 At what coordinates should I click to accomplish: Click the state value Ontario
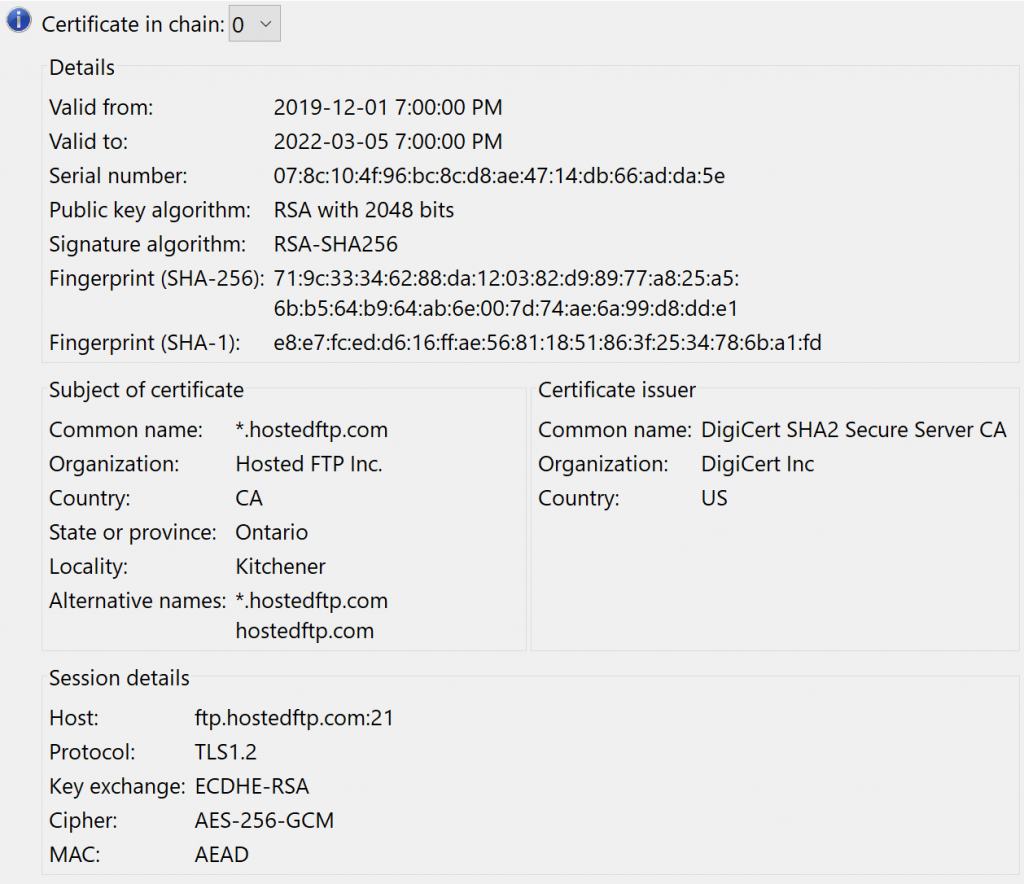coord(272,532)
